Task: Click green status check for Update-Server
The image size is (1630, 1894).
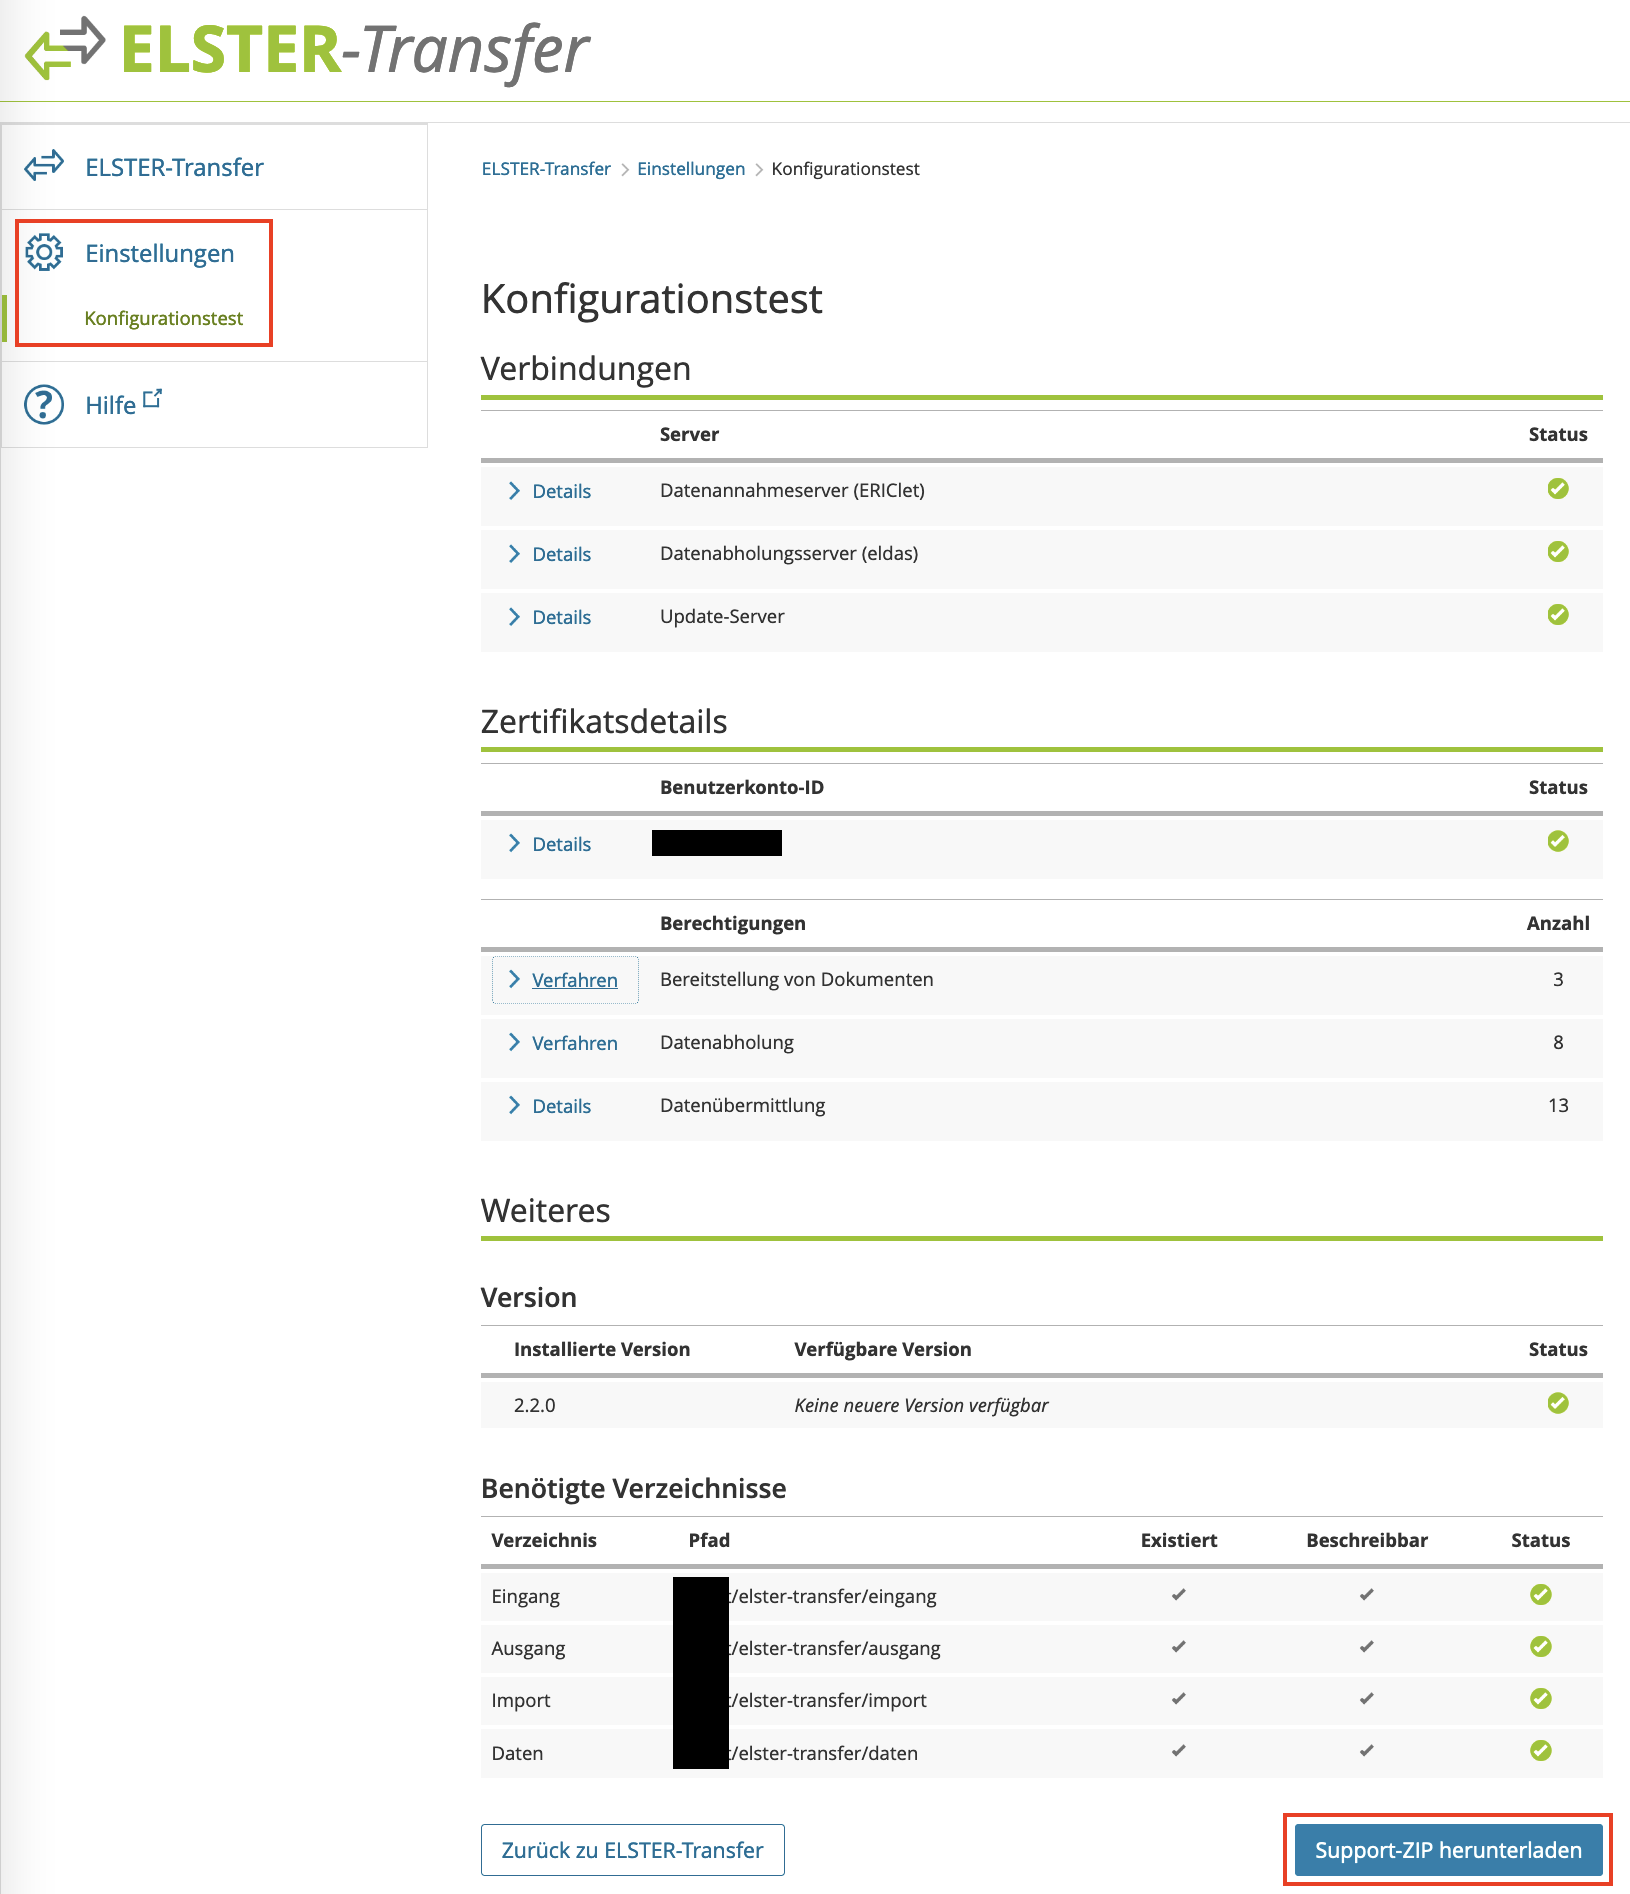Action: point(1557,615)
